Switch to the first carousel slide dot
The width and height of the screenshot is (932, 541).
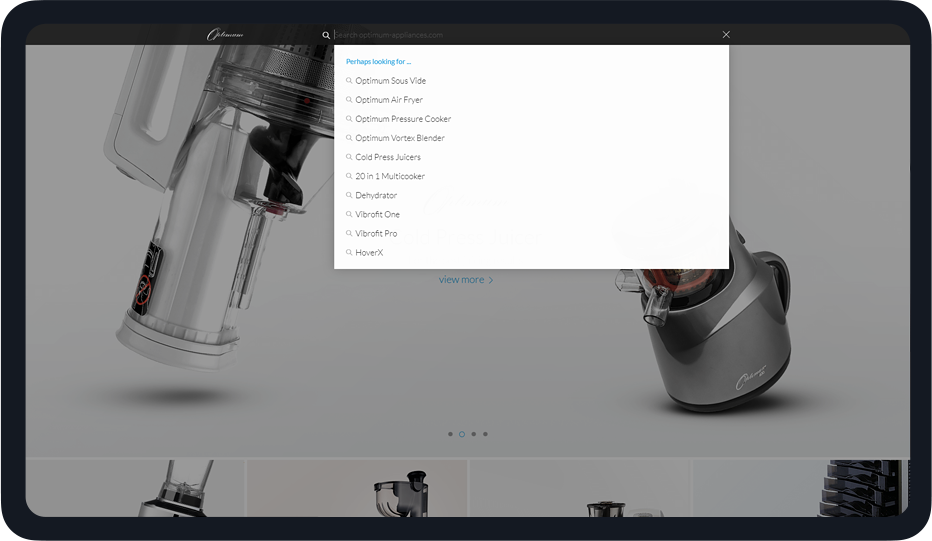tap(450, 434)
